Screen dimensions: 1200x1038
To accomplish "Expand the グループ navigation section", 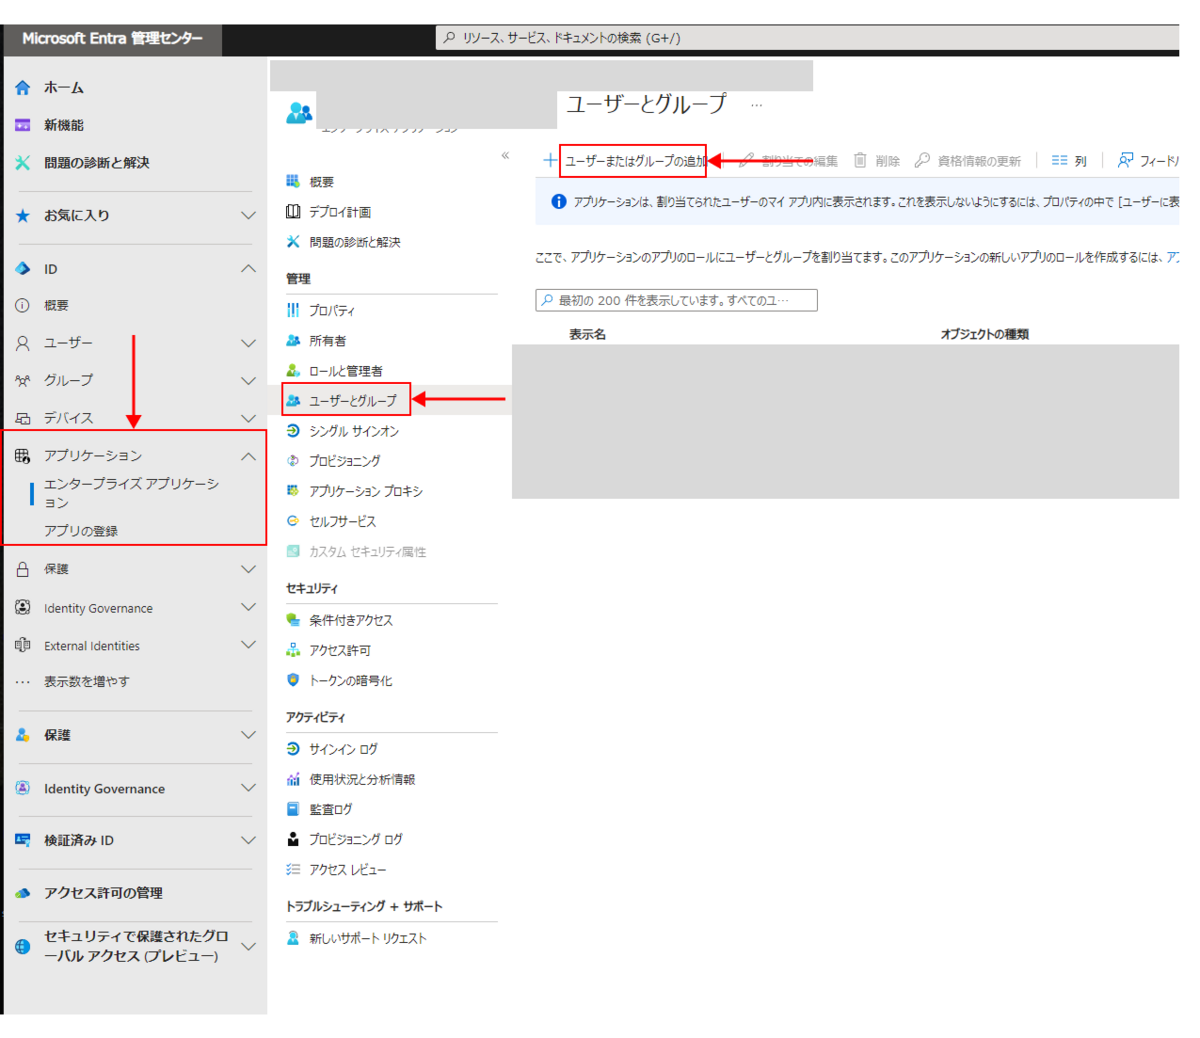I will pyautogui.click(x=247, y=380).
